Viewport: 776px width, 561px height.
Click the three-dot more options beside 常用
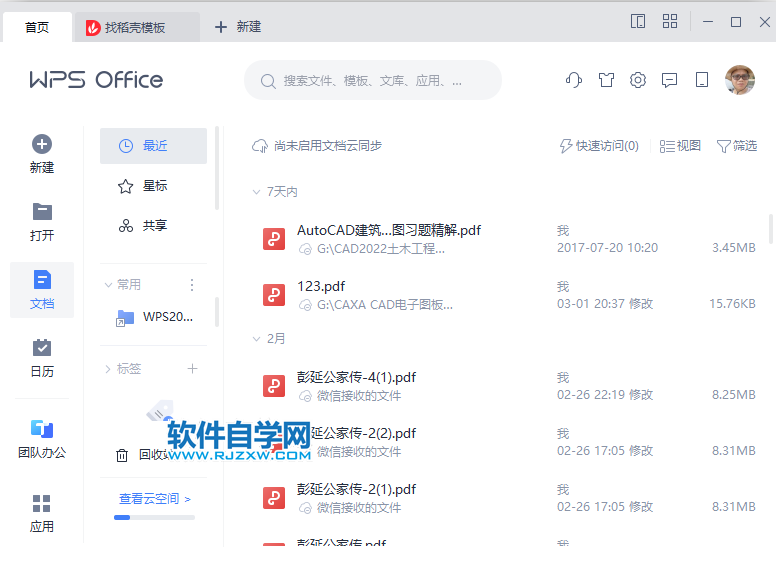tap(192, 284)
